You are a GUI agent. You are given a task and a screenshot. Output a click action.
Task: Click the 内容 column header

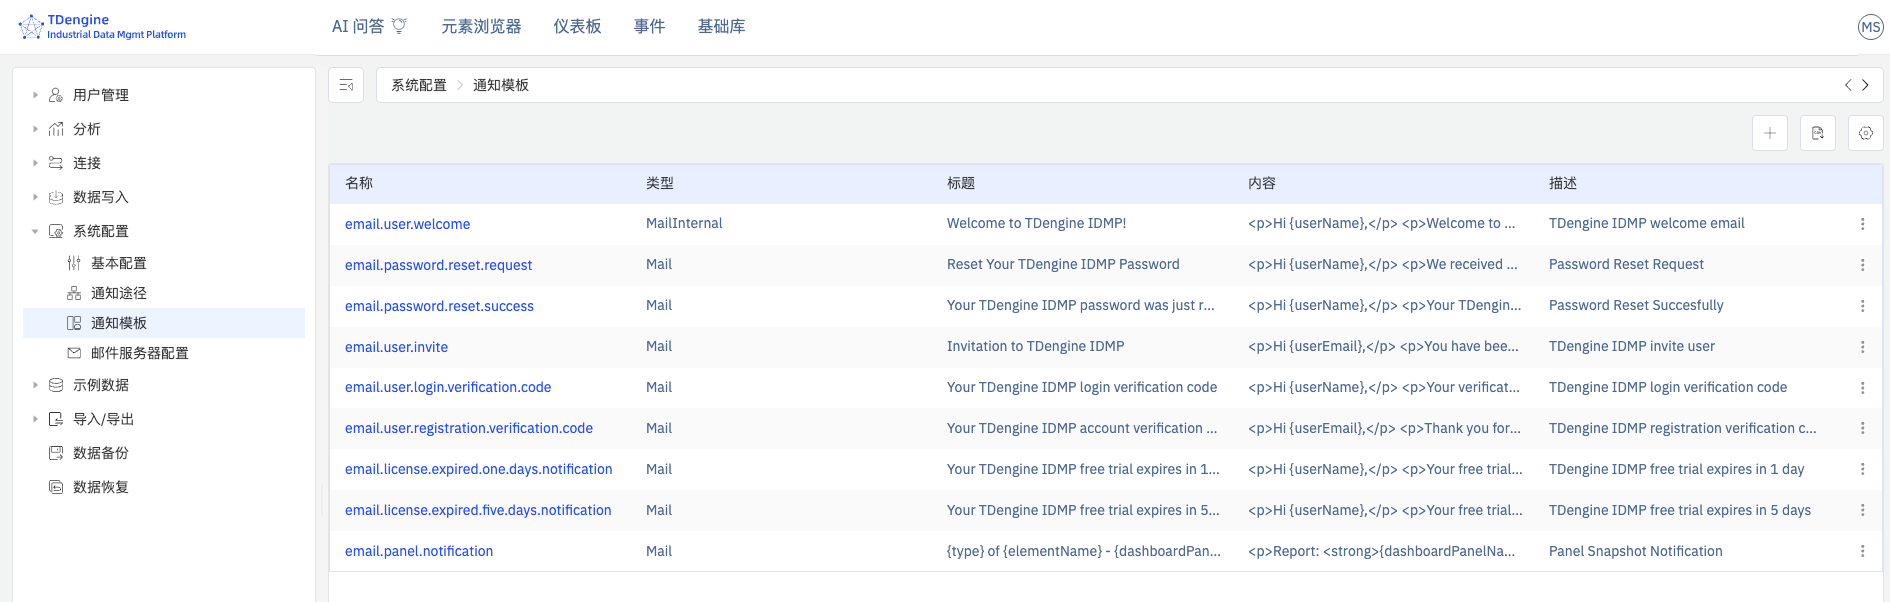[1262, 183]
